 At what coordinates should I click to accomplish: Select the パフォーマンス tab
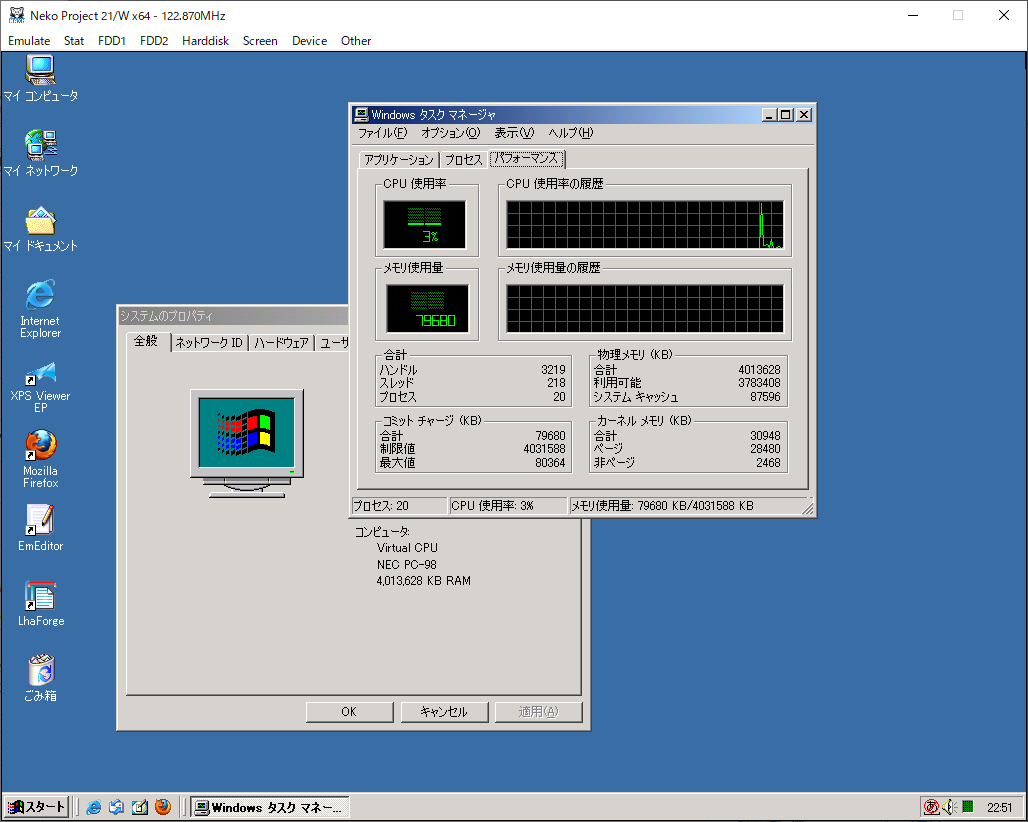click(x=526, y=158)
